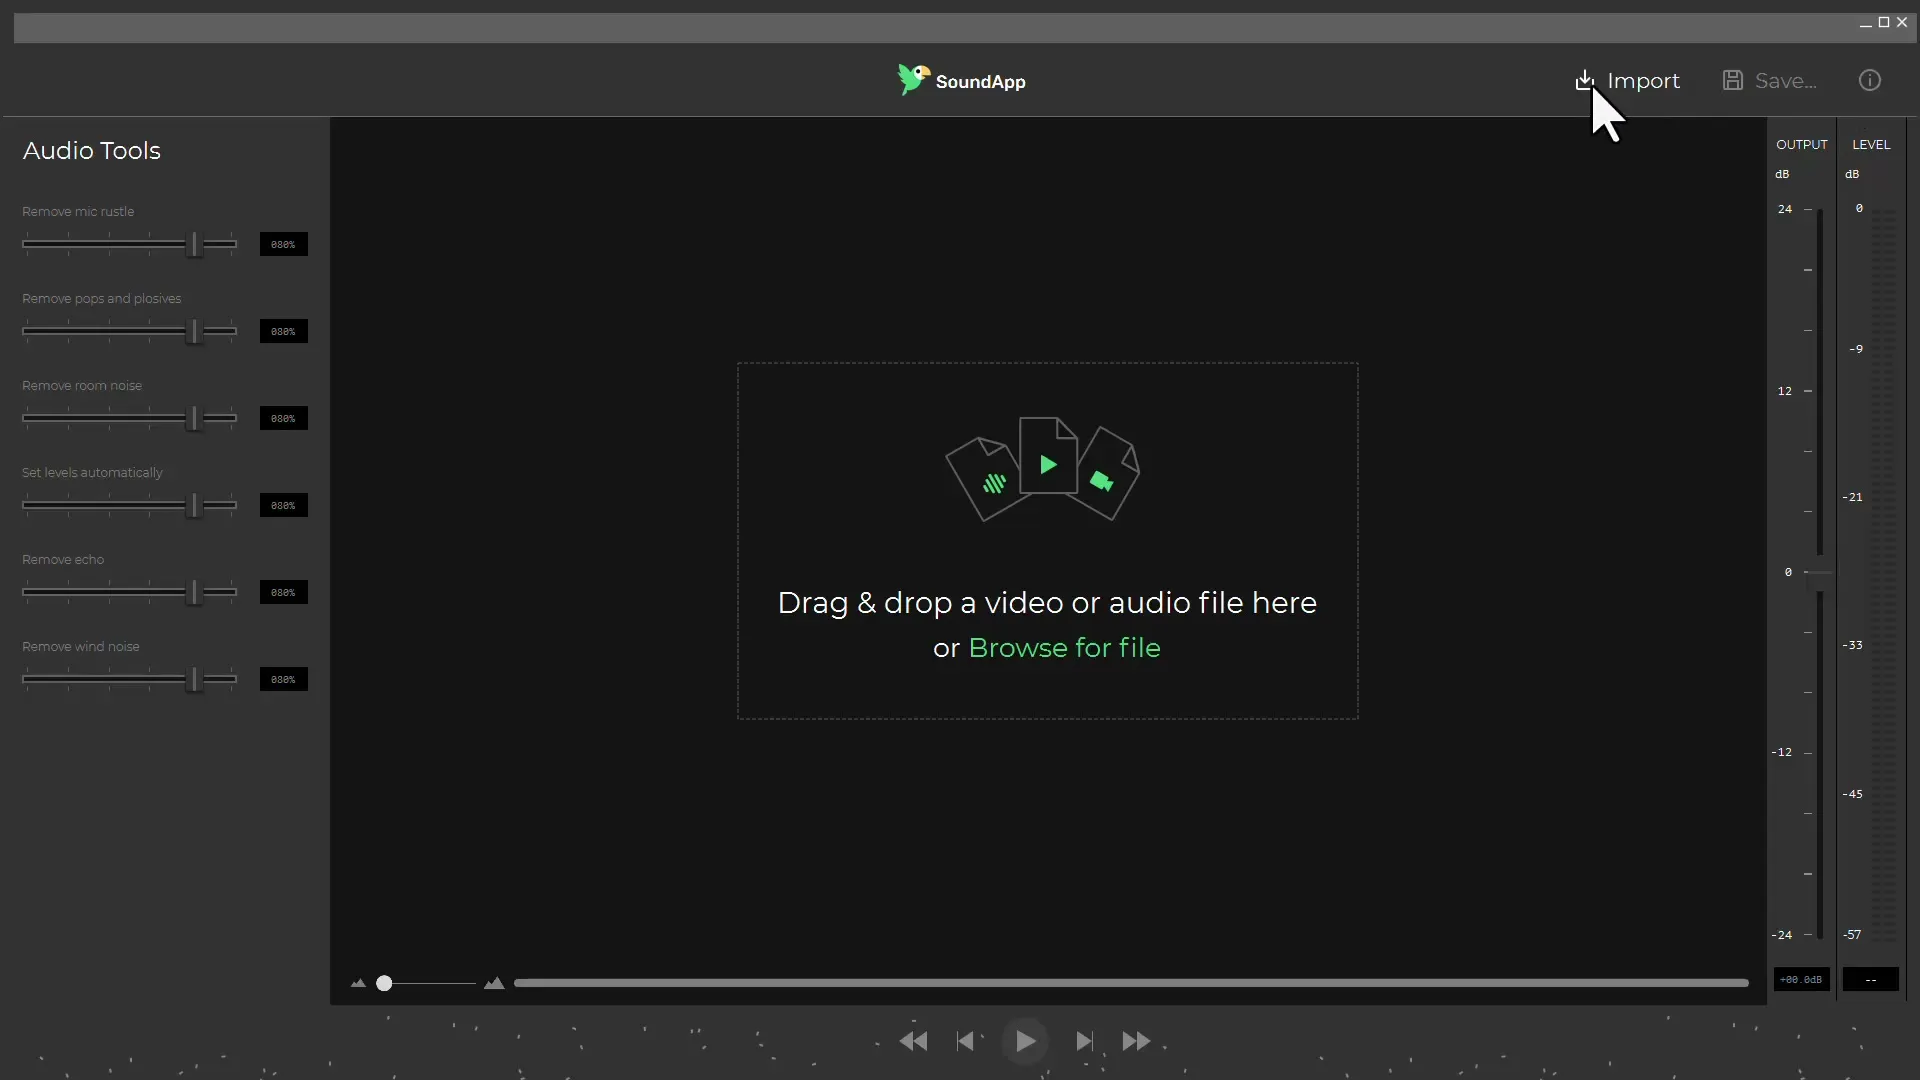1920x1080 pixels.
Task: Skip to the end of track
Action: coord(1085,1041)
